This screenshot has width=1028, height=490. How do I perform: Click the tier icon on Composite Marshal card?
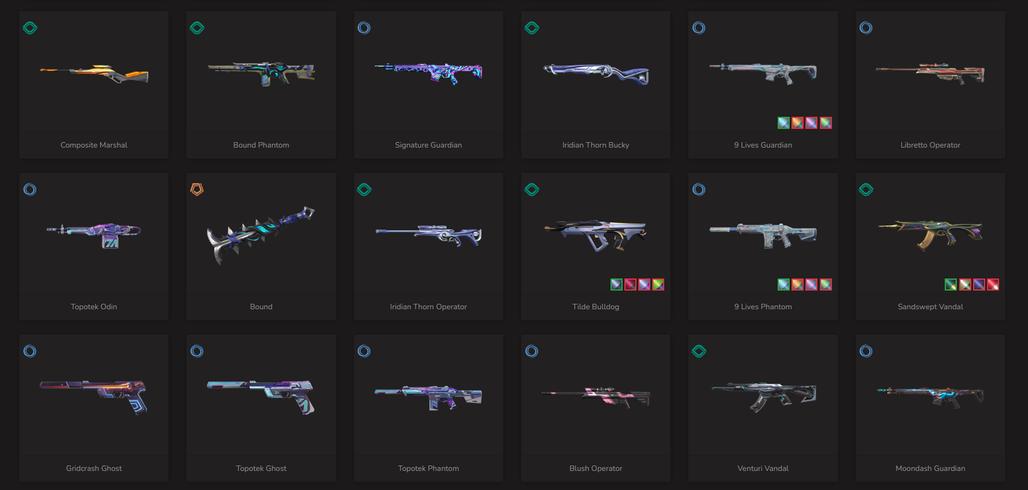click(x=30, y=28)
